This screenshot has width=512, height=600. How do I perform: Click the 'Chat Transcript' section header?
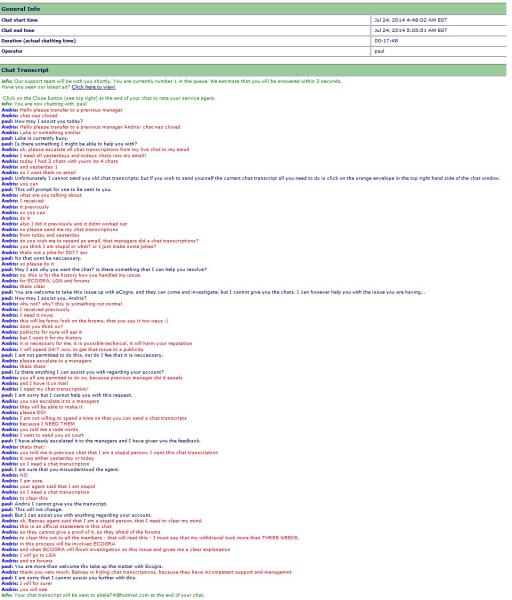click(x=253, y=70)
